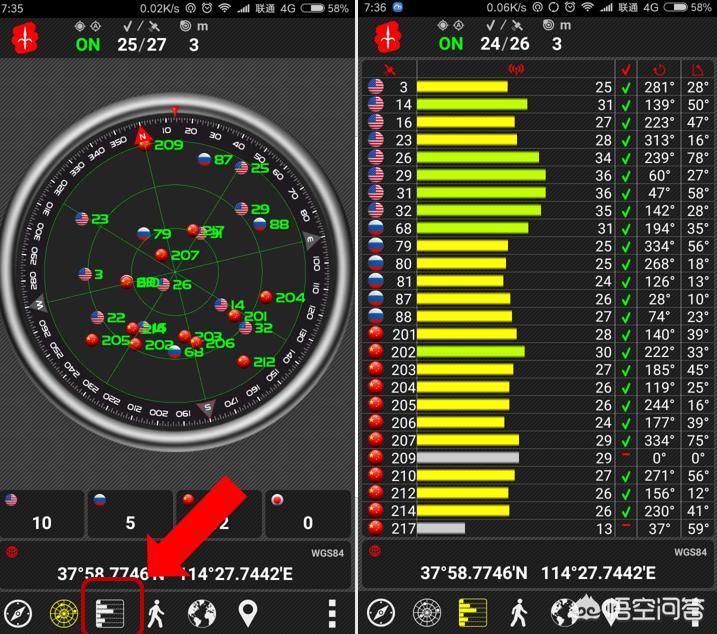
Task: Tap the green ON status on right screen
Action: pos(450,44)
